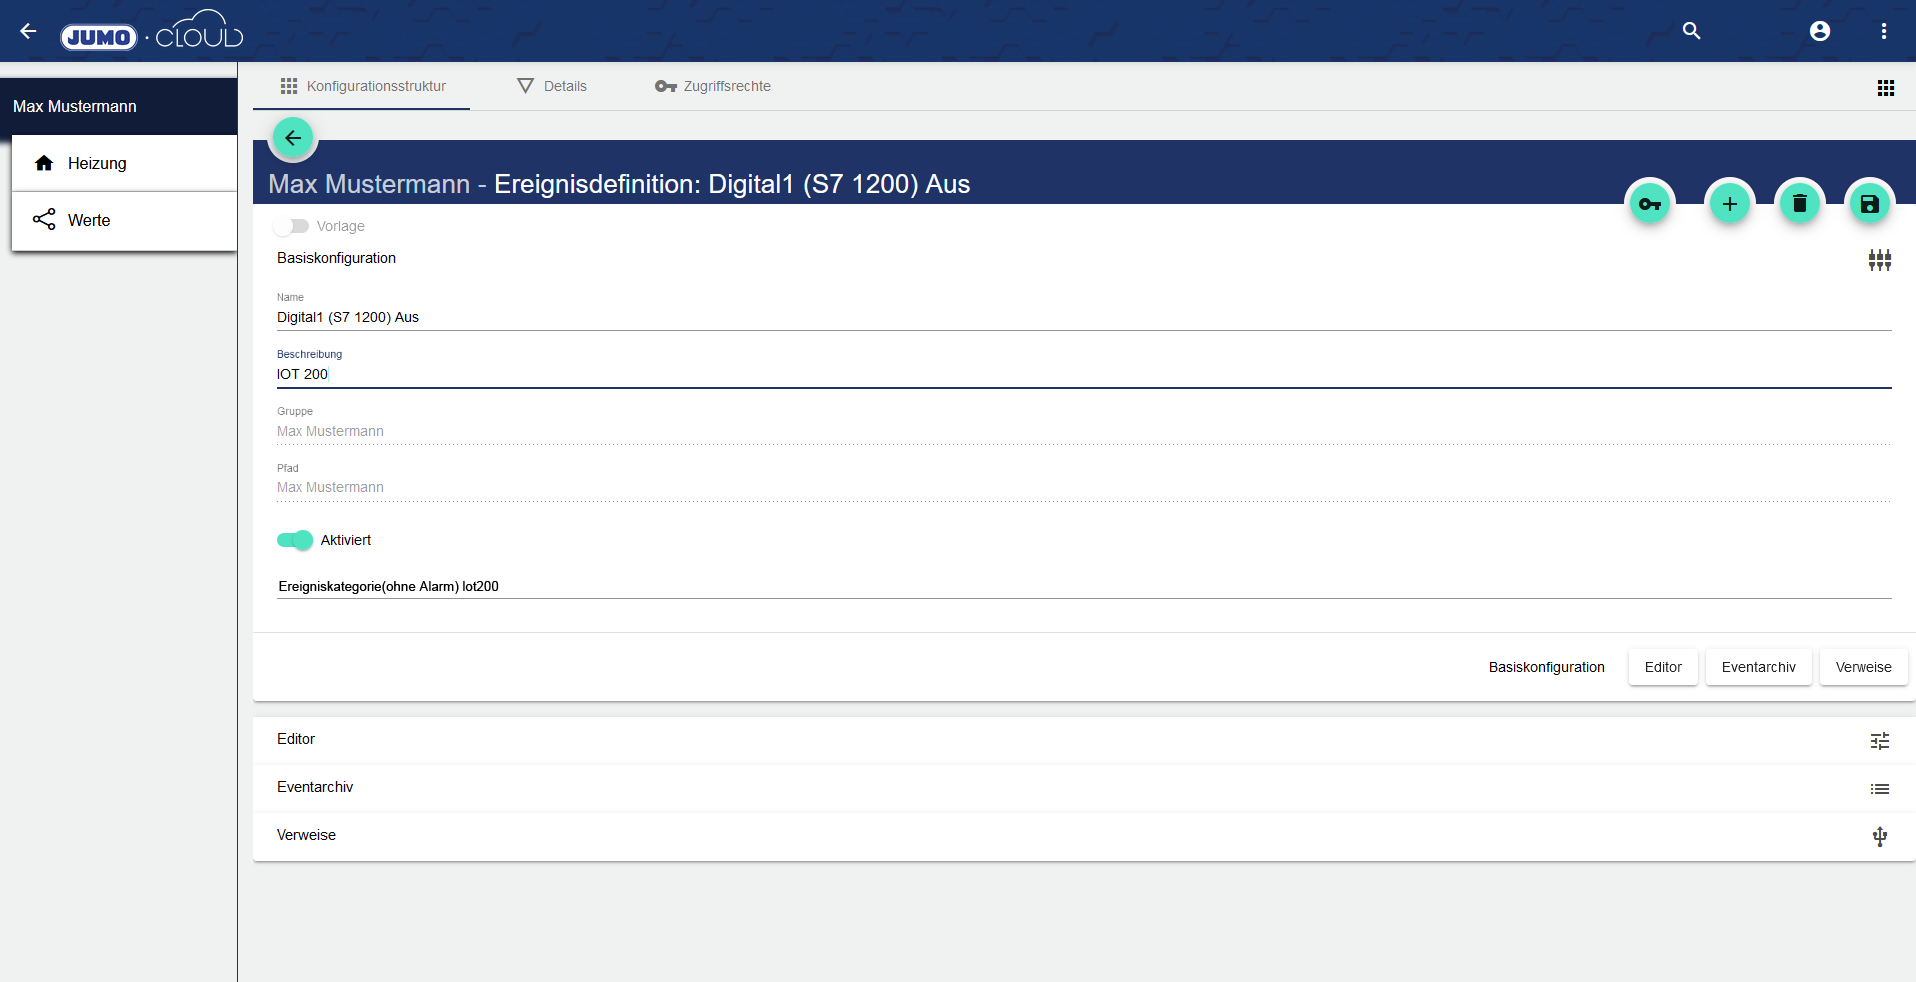Click the trash delete button
Viewport: 1916px width, 982px height.
pos(1799,204)
